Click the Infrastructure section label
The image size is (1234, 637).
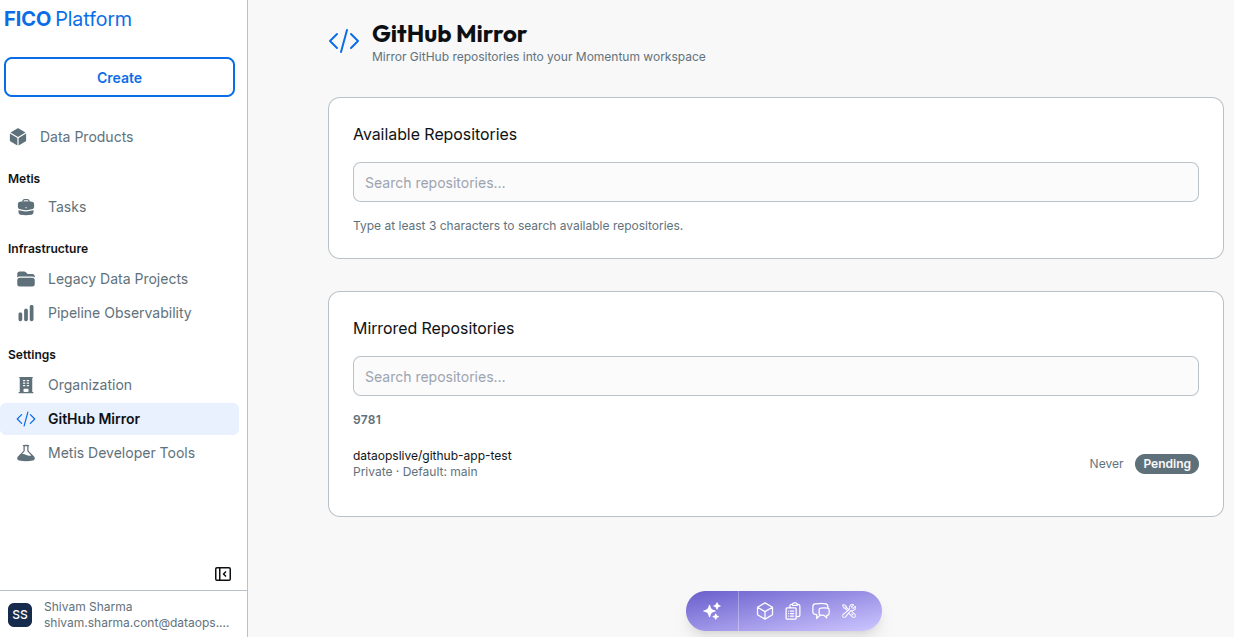coord(48,249)
